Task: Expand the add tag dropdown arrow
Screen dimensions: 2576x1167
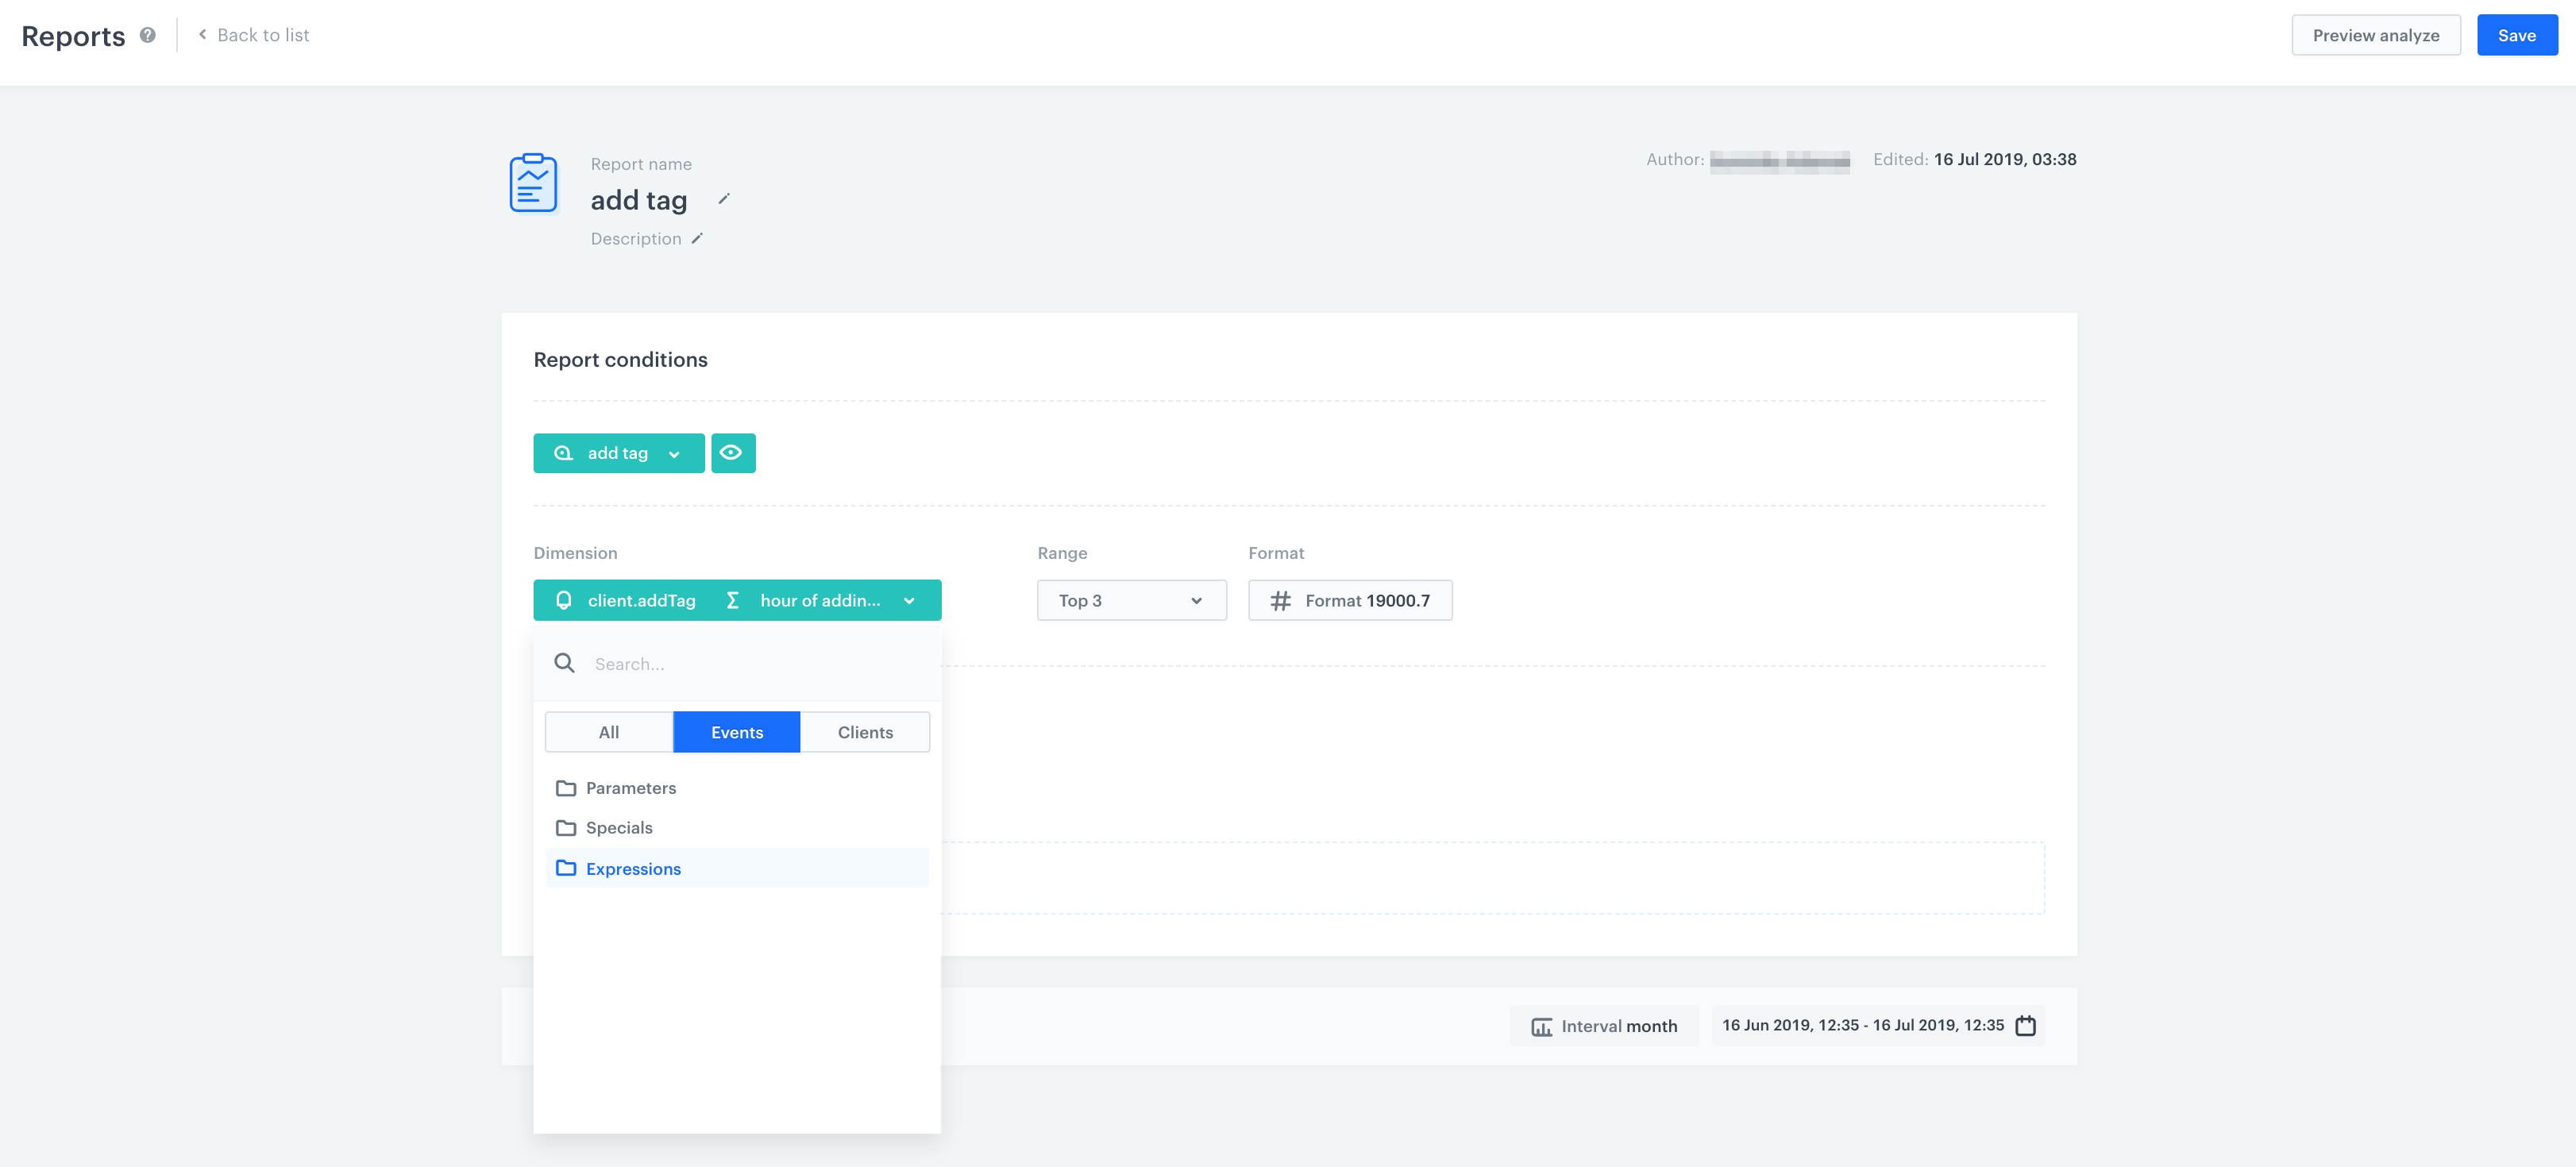Action: tap(677, 452)
